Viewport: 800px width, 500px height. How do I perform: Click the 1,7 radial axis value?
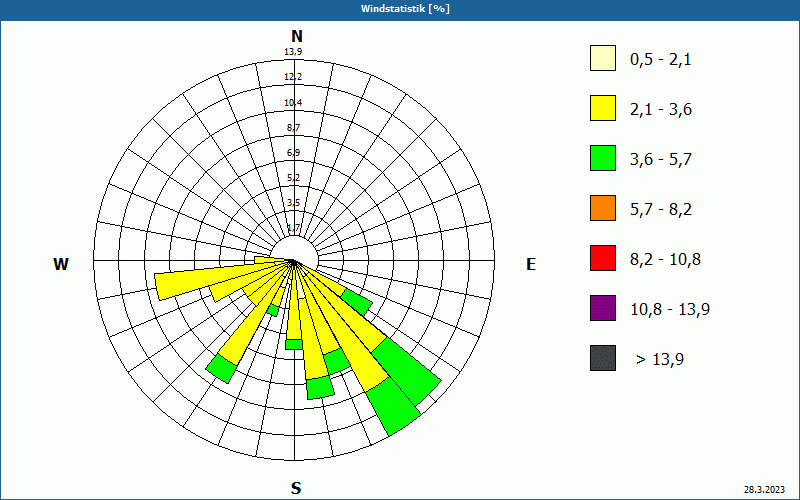click(x=293, y=228)
